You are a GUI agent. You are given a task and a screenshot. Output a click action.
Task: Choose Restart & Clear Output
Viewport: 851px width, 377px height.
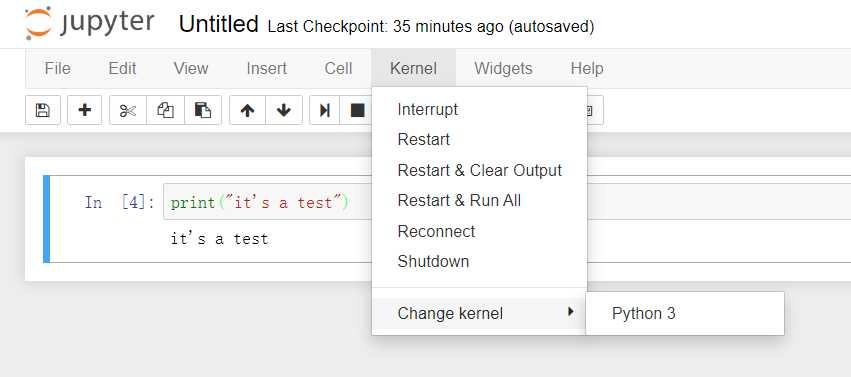479,170
